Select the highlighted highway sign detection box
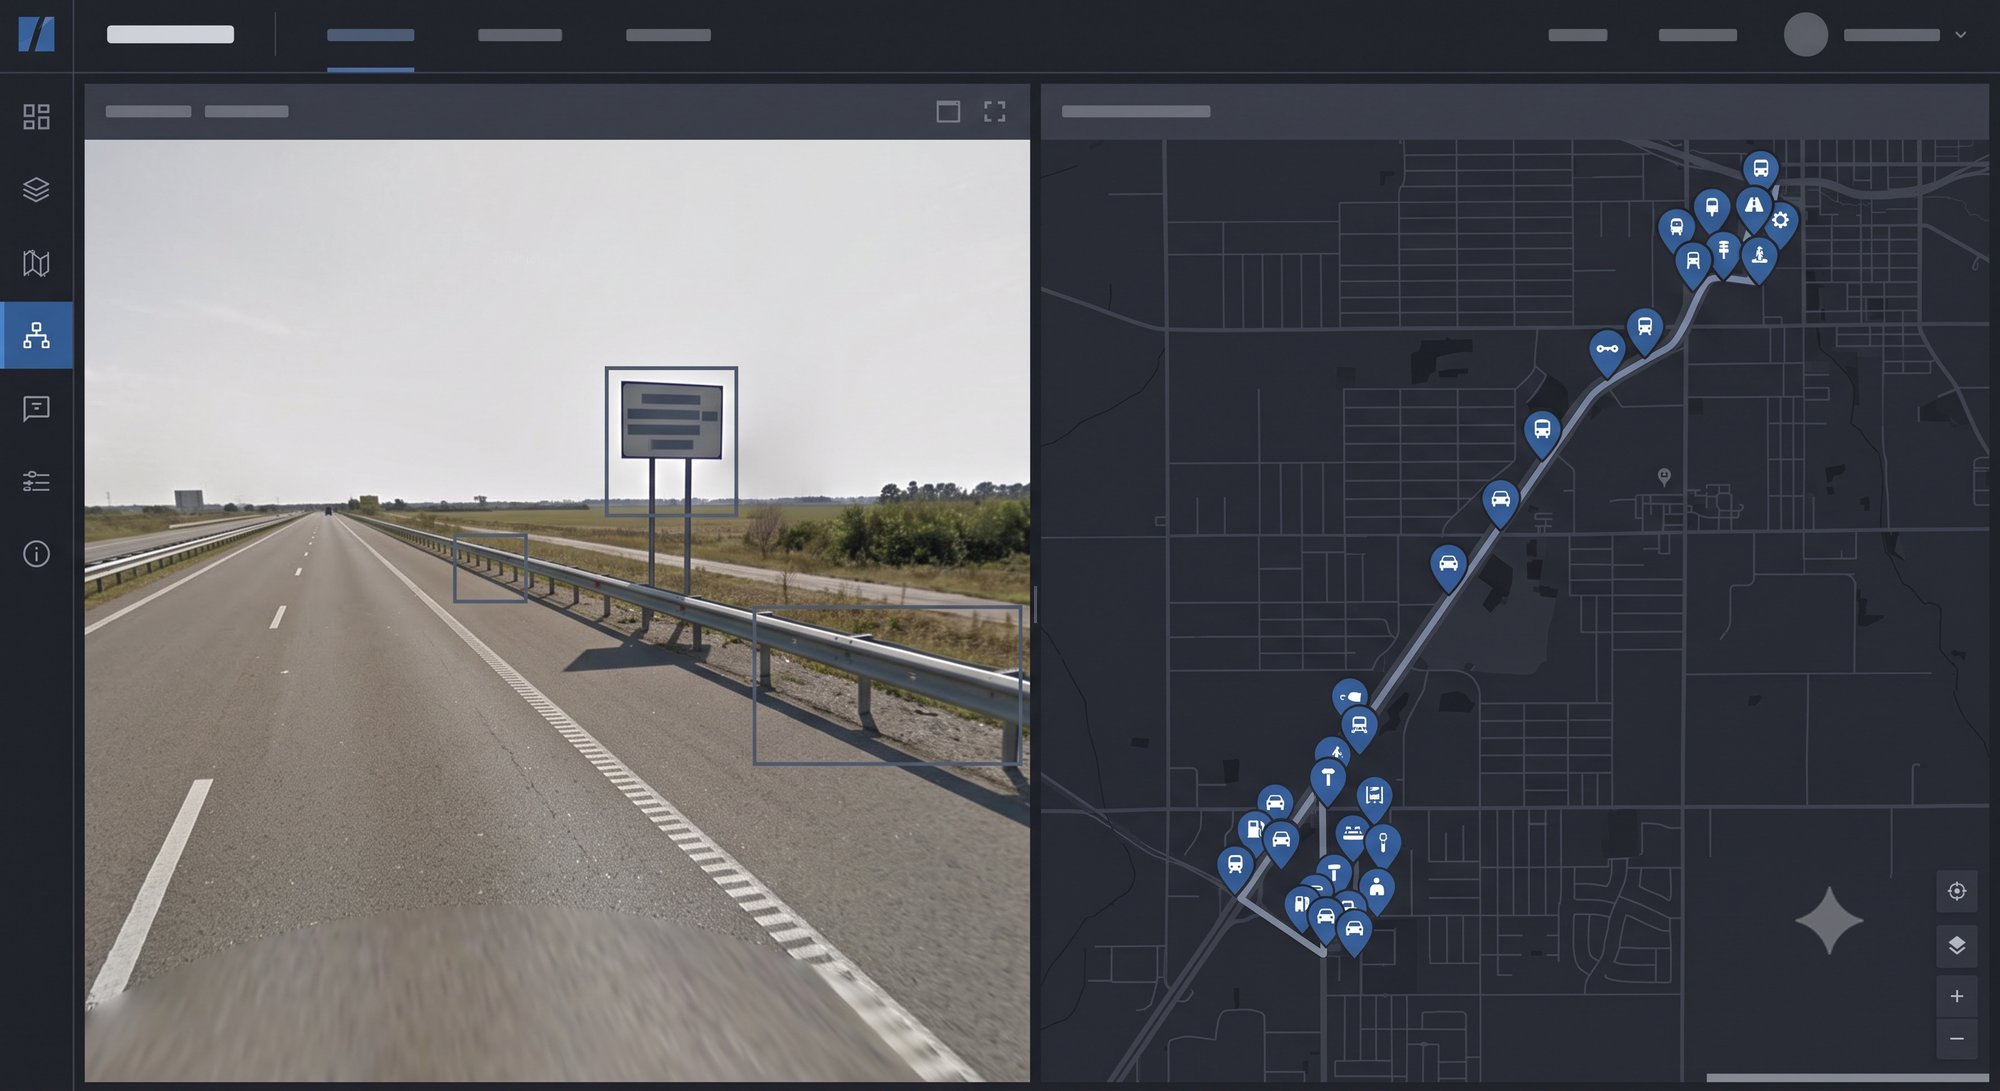Image resolution: width=2000 pixels, height=1091 pixels. point(671,441)
